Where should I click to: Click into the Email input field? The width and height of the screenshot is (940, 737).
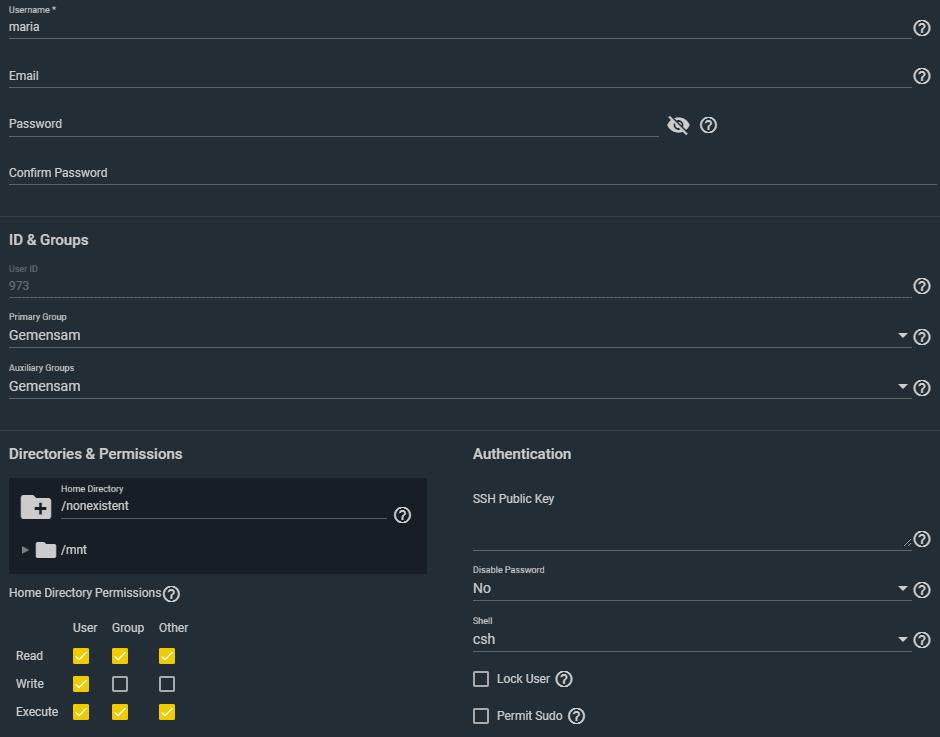click(x=460, y=76)
